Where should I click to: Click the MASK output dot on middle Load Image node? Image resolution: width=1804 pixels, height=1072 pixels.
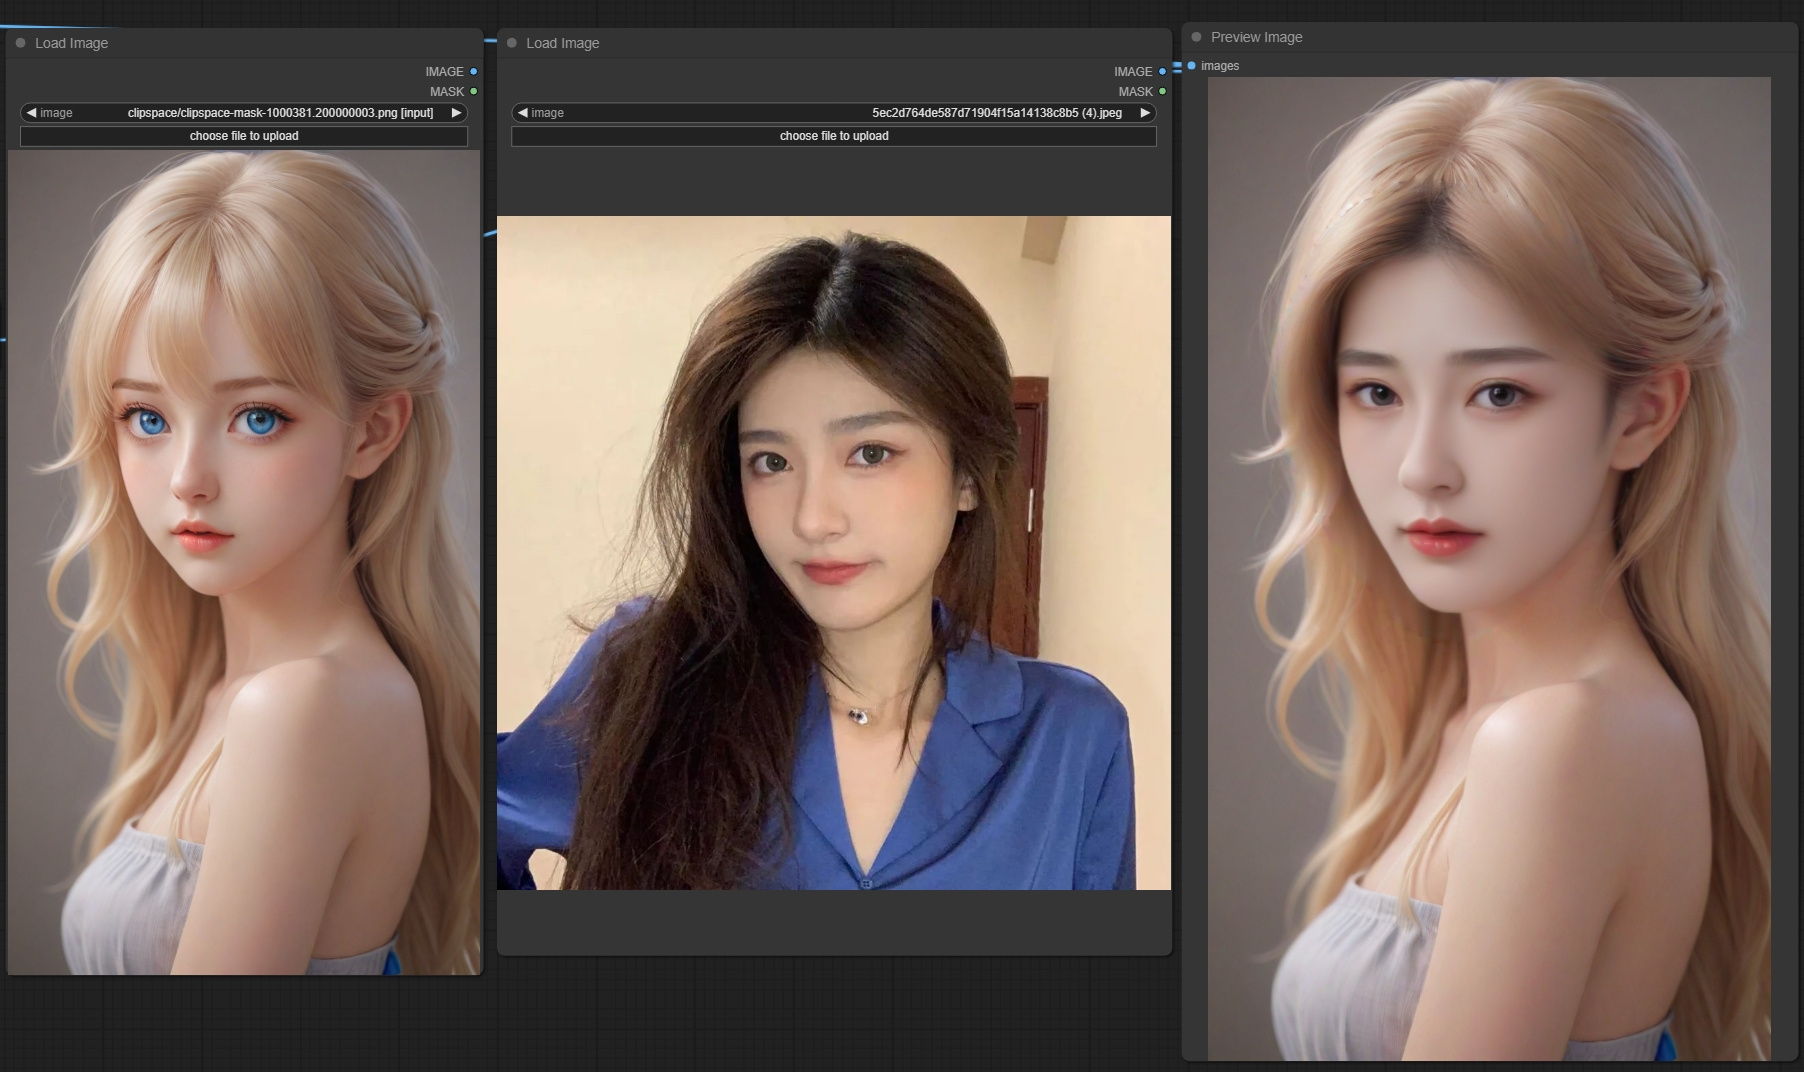point(1160,91)
